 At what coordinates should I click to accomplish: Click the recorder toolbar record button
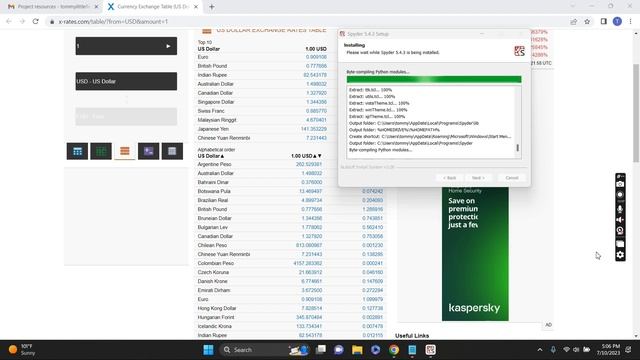coord(620,195)
